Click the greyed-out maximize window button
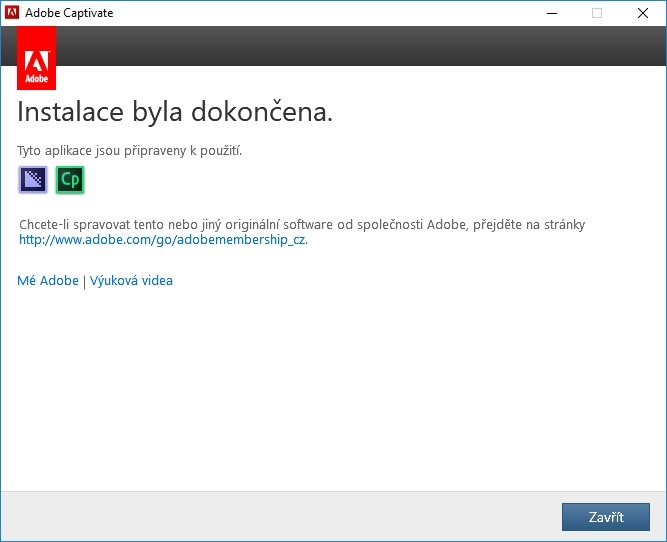 [597, 13]
